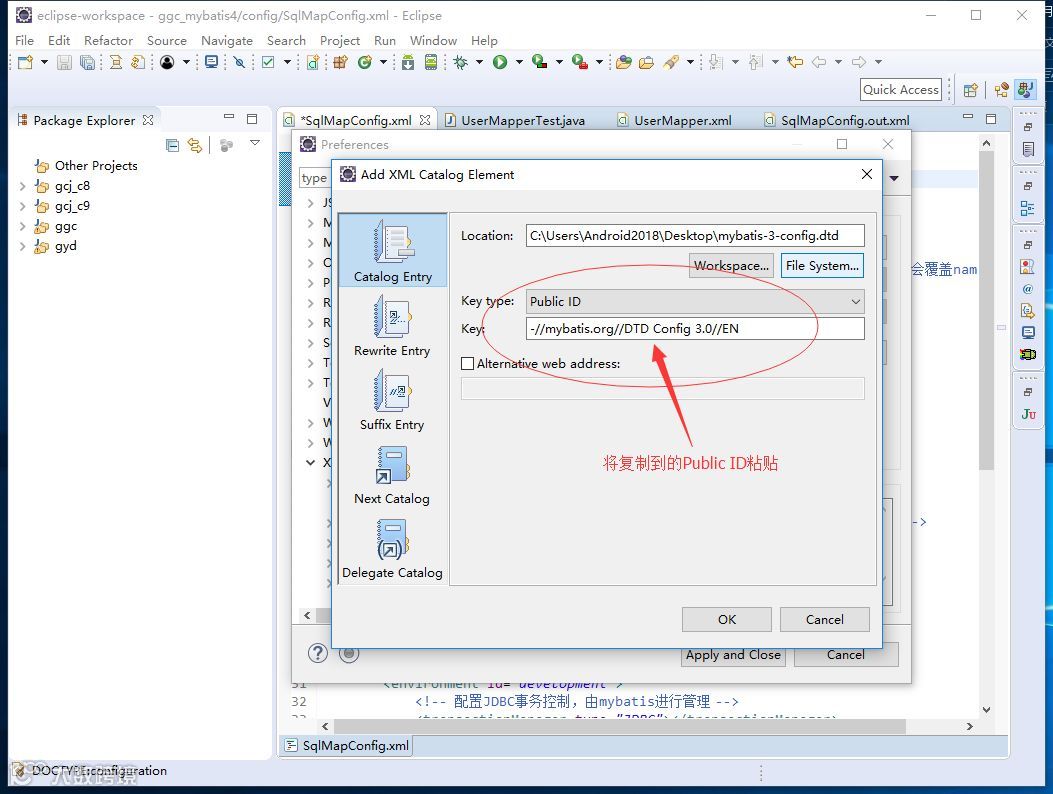Expand the gcj_c8 project
The height and width of the screenshot is (794, 1053).
23,186
